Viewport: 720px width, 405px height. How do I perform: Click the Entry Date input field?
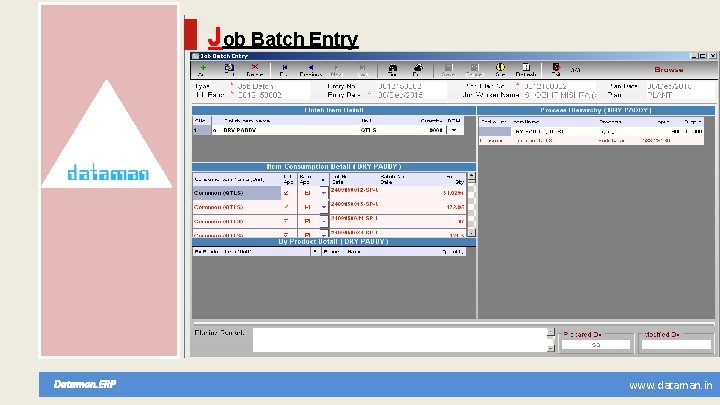410,95
